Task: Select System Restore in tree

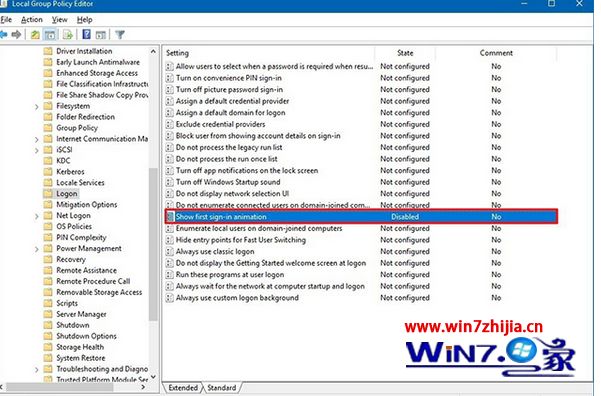Action: (x=80, y=358)
